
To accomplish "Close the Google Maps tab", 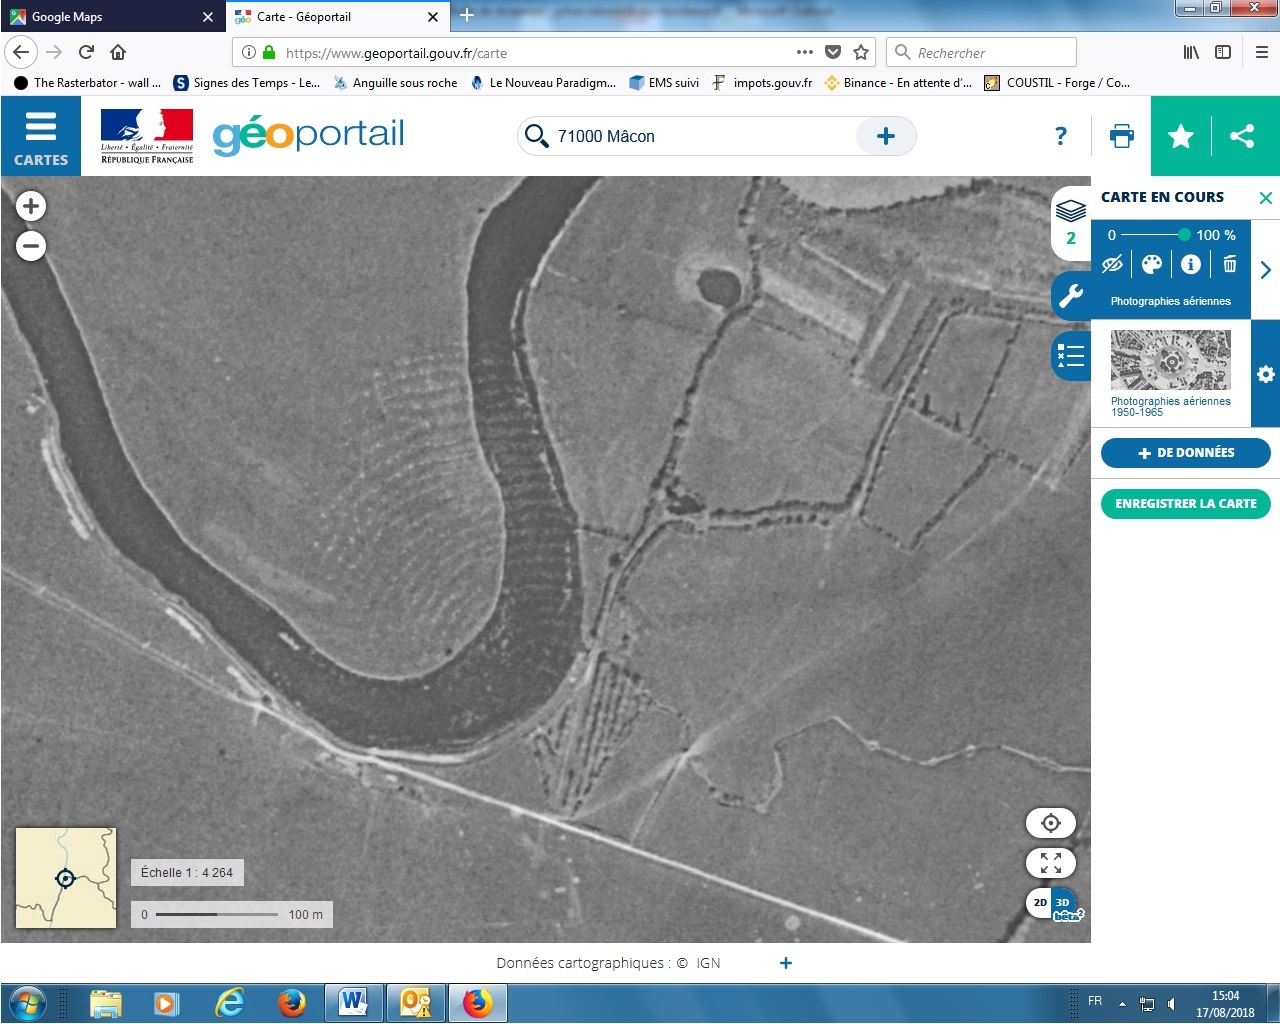I will tap(208, 17).
